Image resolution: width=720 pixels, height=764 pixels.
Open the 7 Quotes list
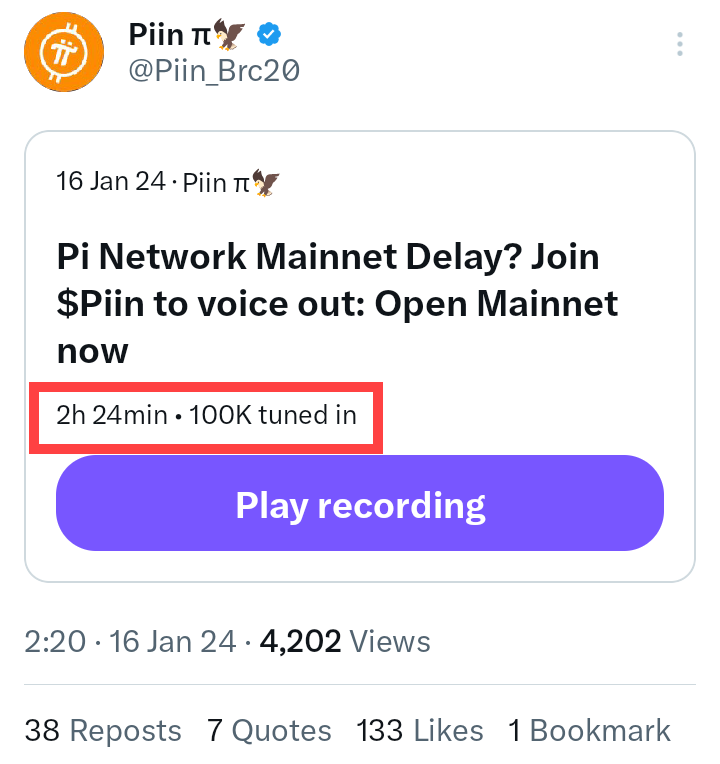pyautogui.click(x=269, y=731)
